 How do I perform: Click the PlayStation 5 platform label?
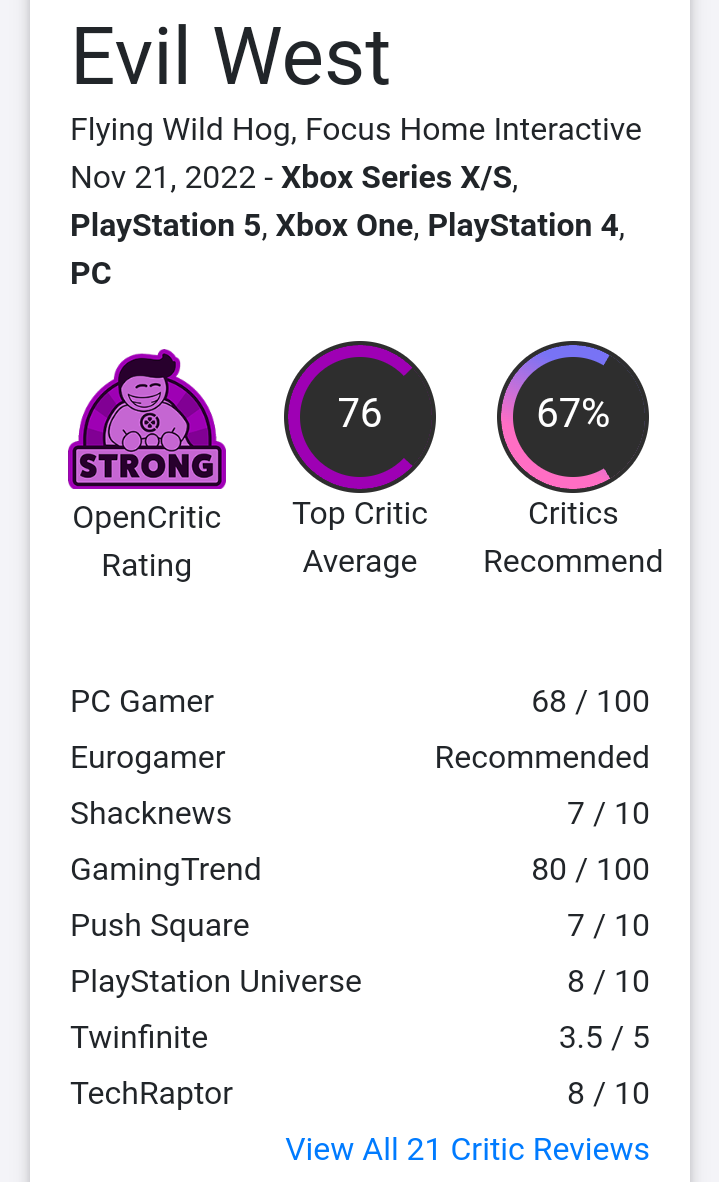[x=166, y=226]
